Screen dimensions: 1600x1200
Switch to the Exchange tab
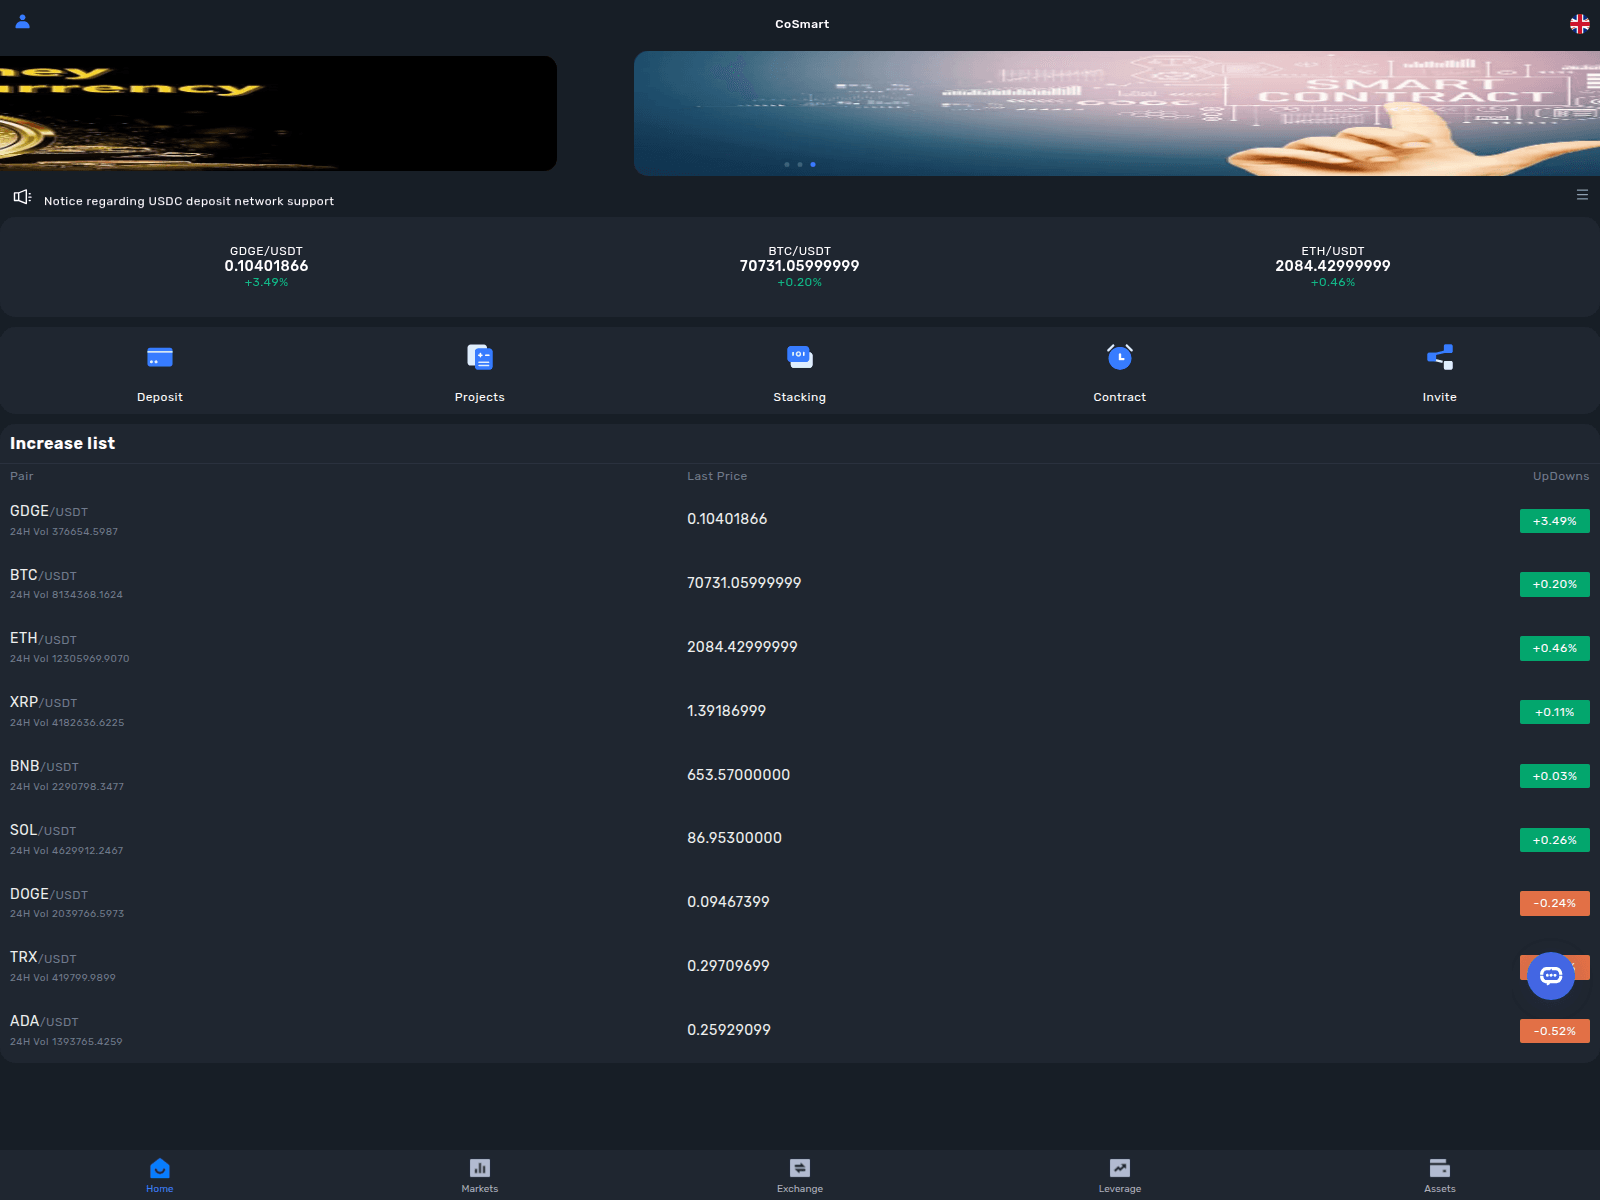799,1175
